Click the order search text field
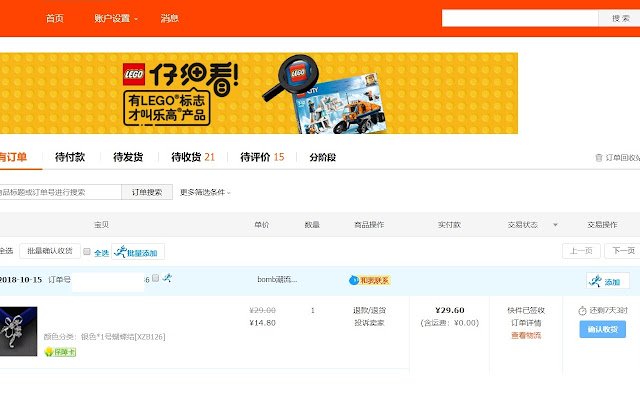640x400 pixels. coord(60,192)
